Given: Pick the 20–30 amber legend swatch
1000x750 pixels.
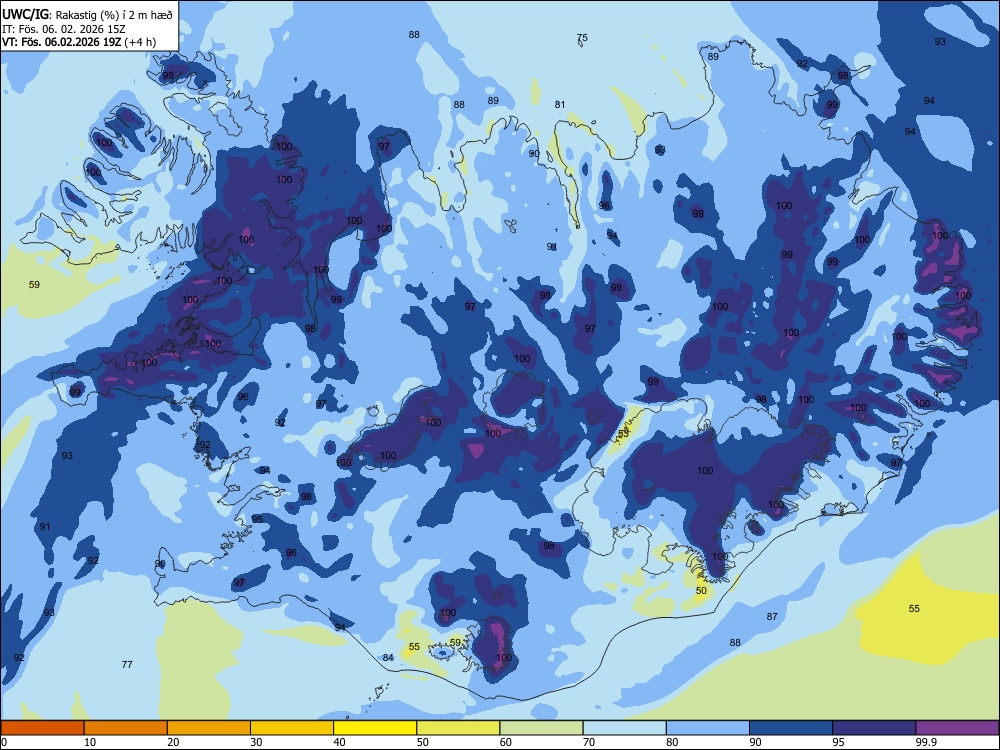Looking at the screenshot, I should point(209,728).
